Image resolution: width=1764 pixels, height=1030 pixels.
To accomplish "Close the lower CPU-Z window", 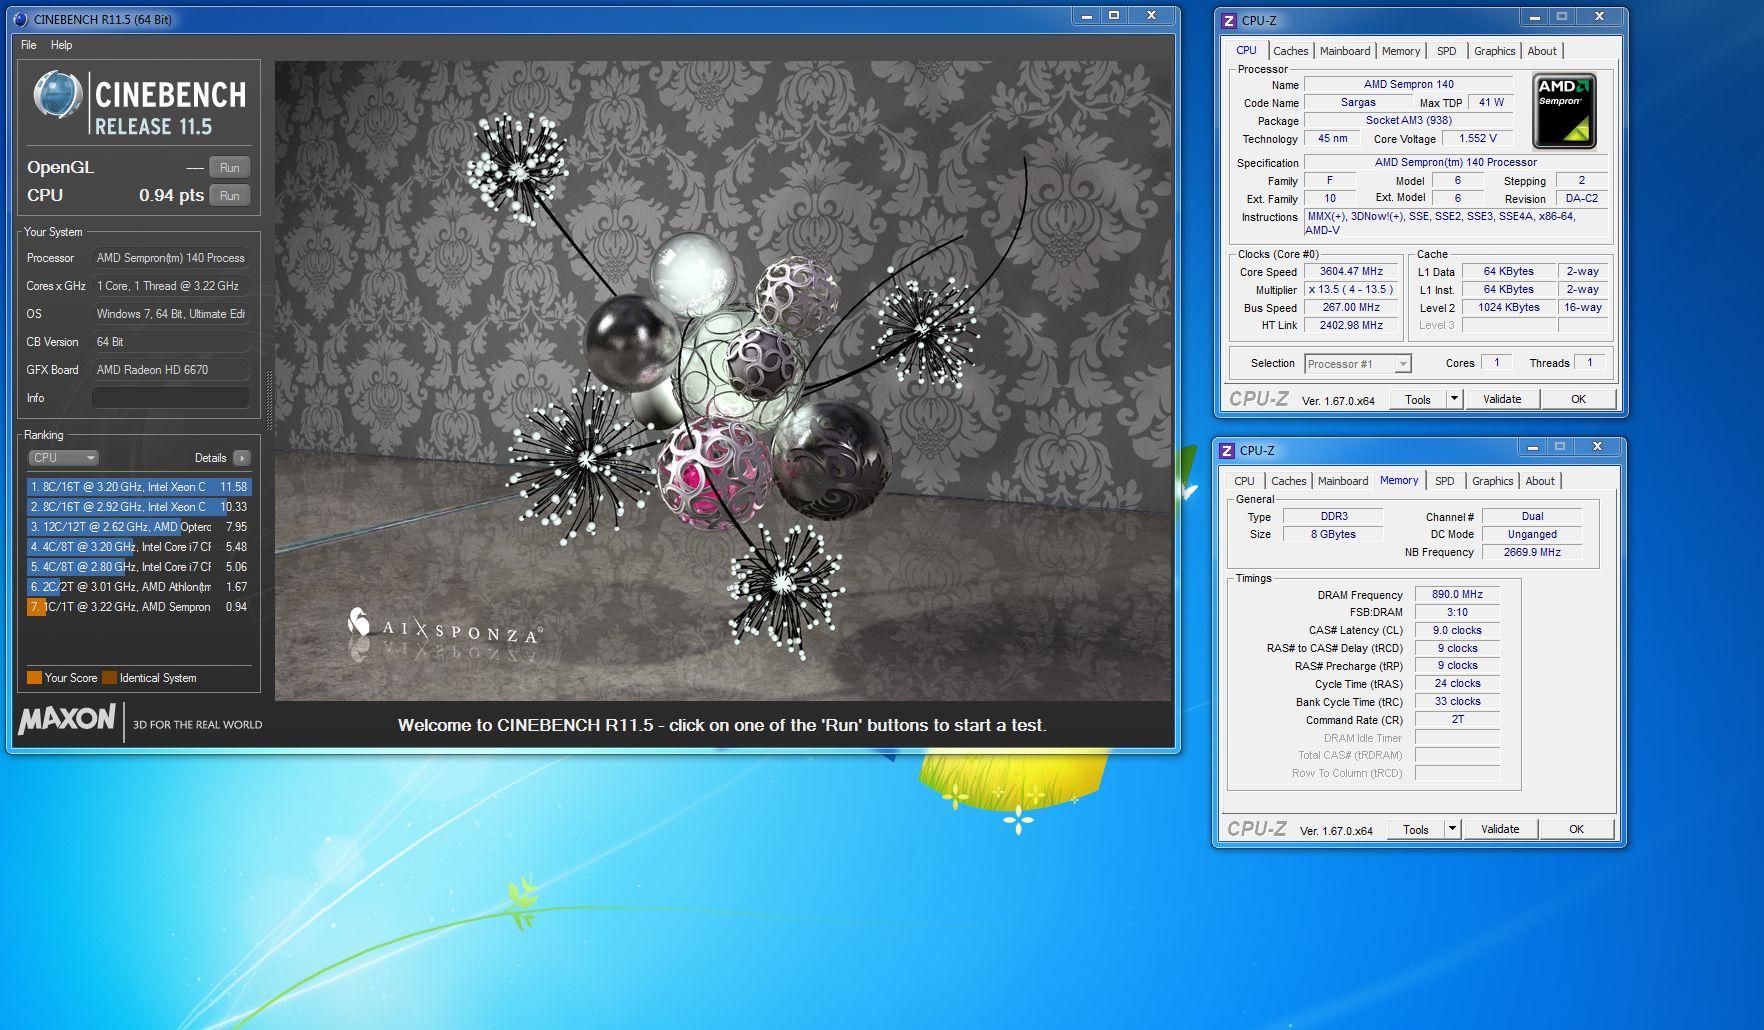I will (1597, 446).
